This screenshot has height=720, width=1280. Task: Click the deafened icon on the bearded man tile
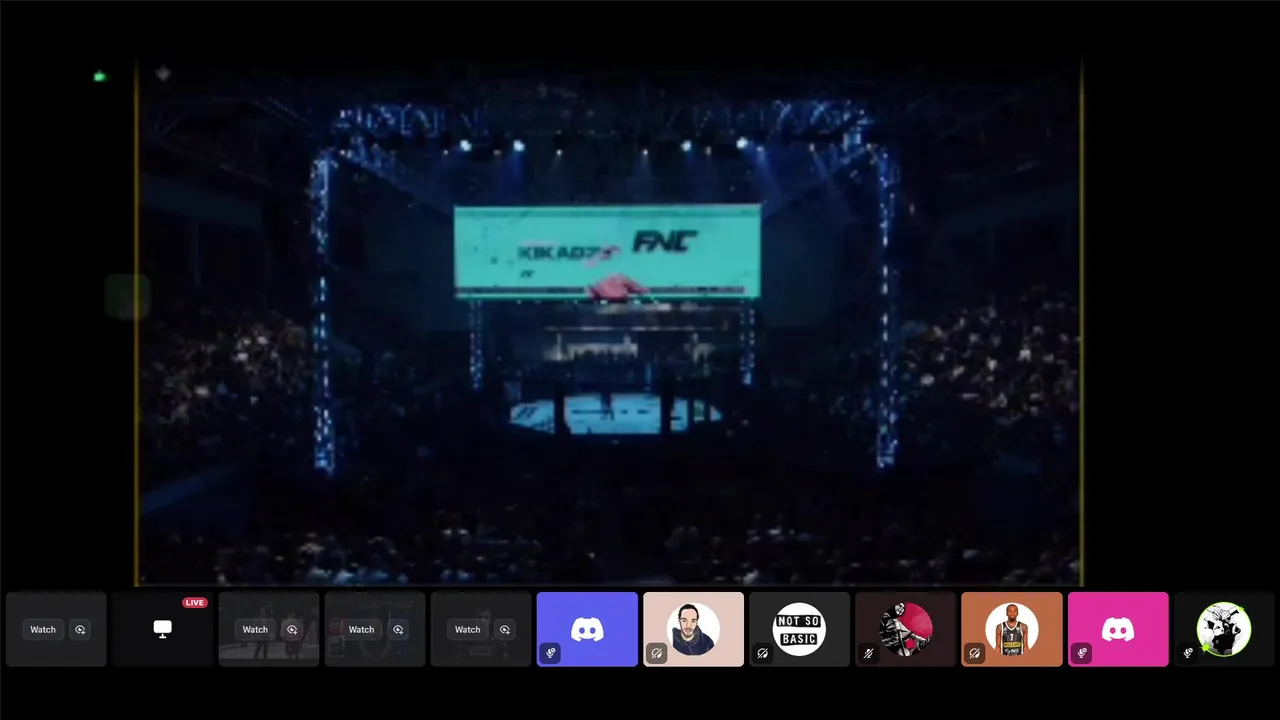[656, 653]
